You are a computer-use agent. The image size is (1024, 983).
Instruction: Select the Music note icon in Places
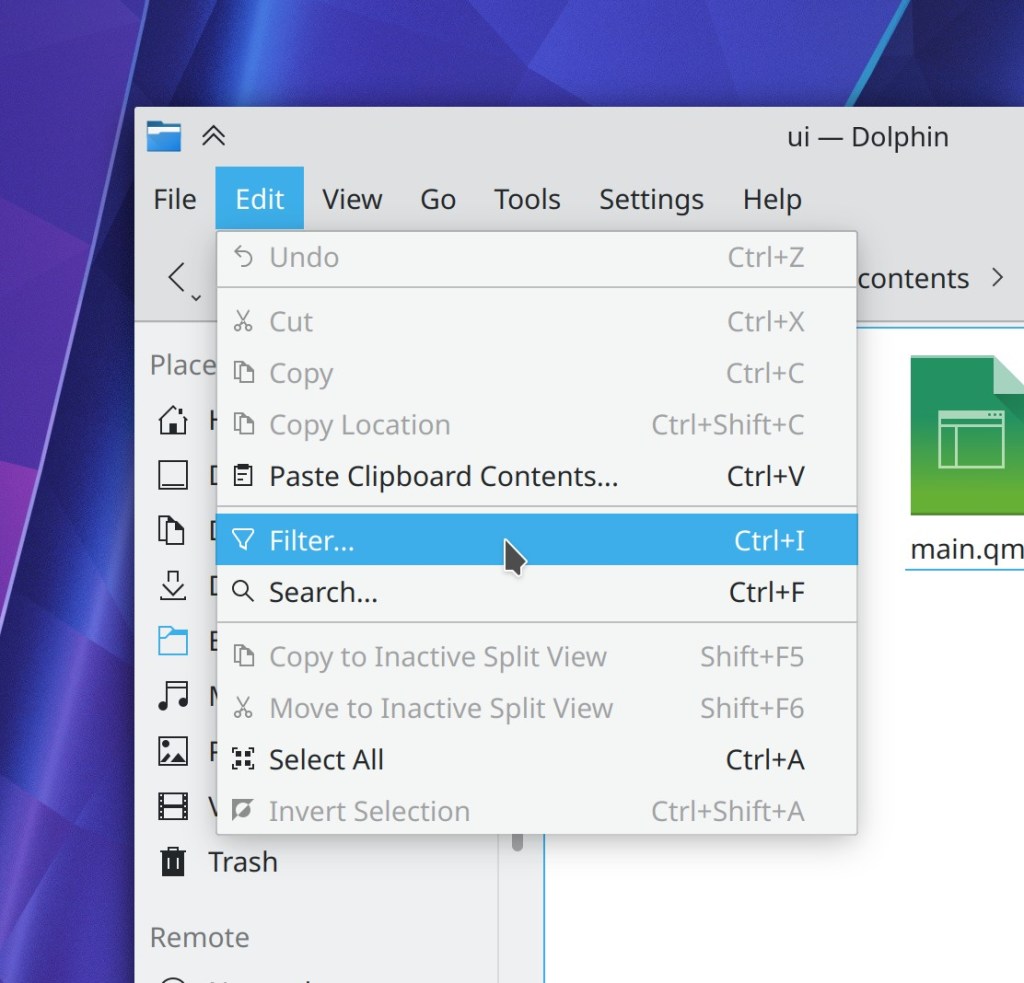(173, 695)
